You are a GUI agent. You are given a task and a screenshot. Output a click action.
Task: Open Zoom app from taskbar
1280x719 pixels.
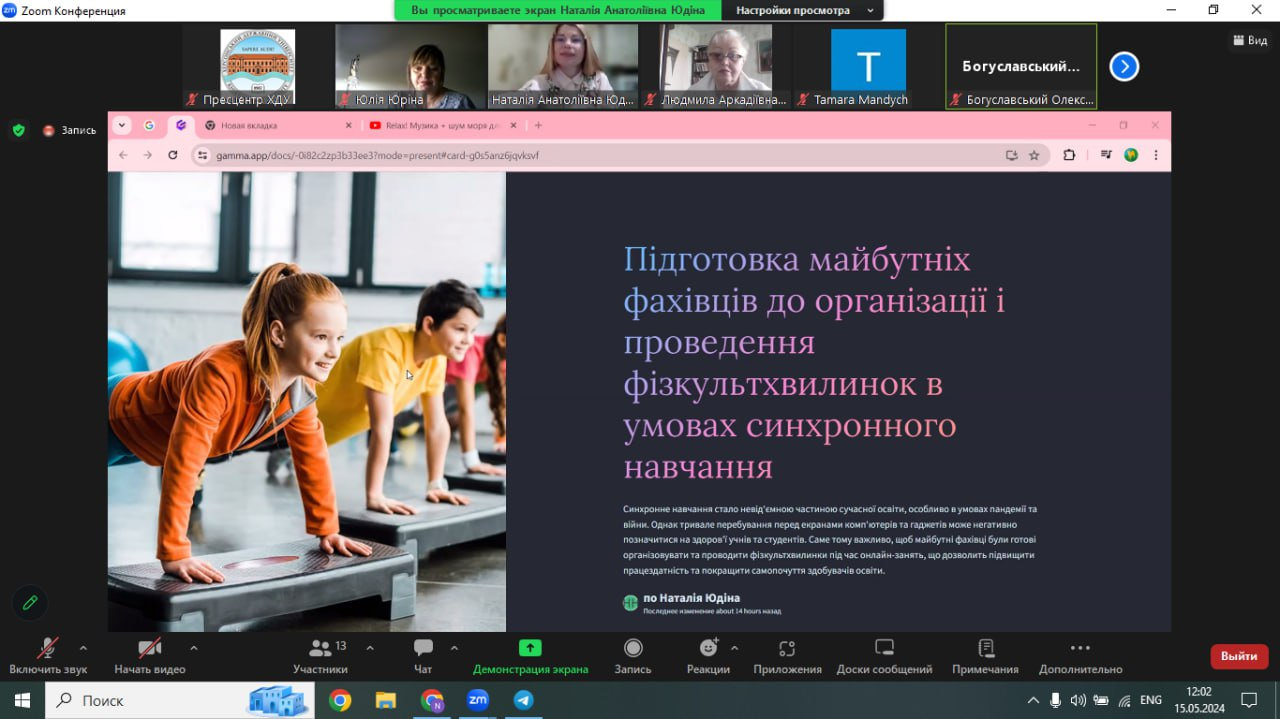coord(478,700)
